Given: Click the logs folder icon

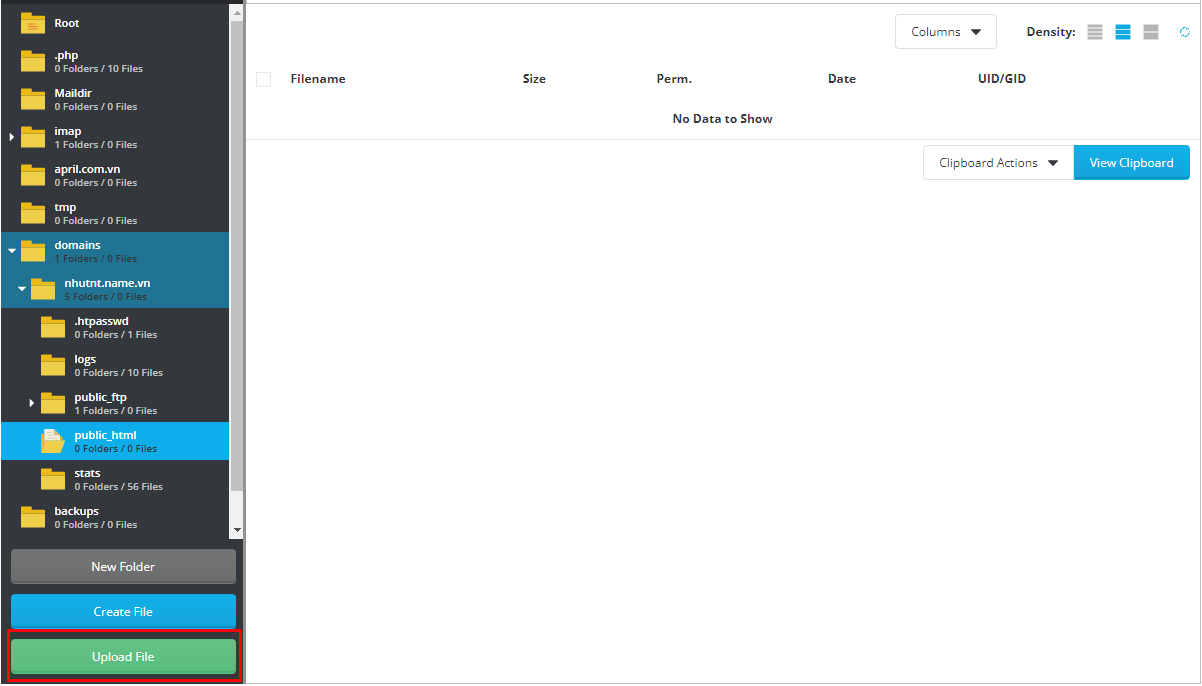Looking at the screenshot, I should pos(53,365).
